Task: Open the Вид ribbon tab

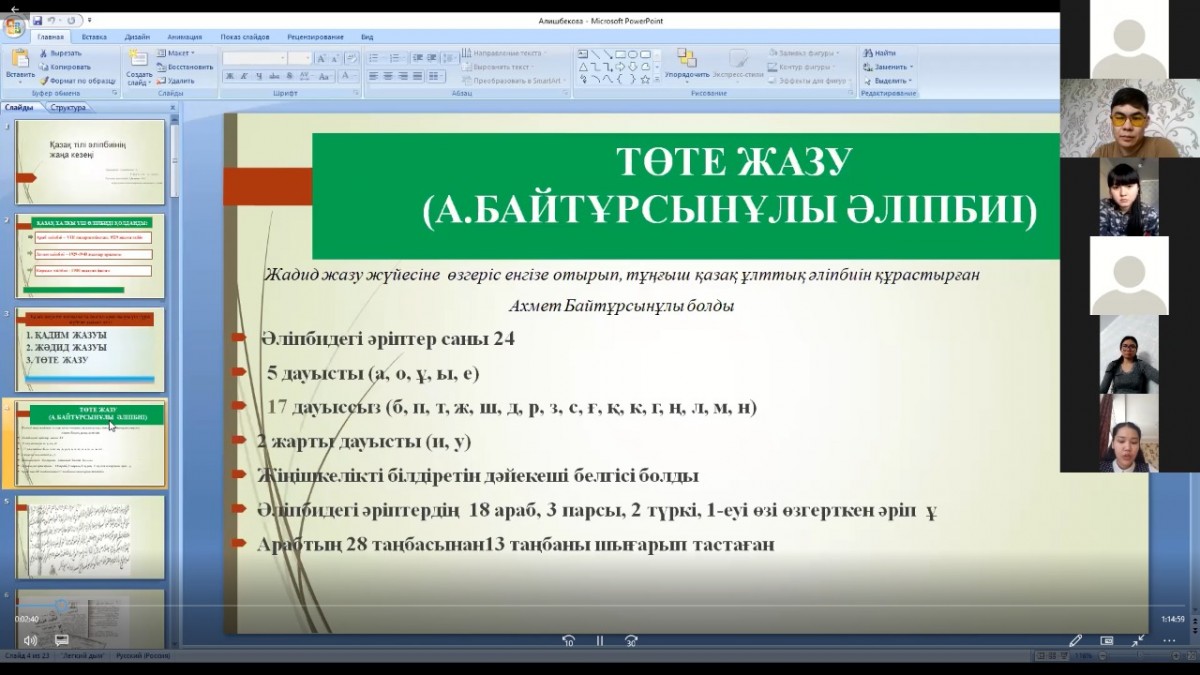Action: click(367, 36)
